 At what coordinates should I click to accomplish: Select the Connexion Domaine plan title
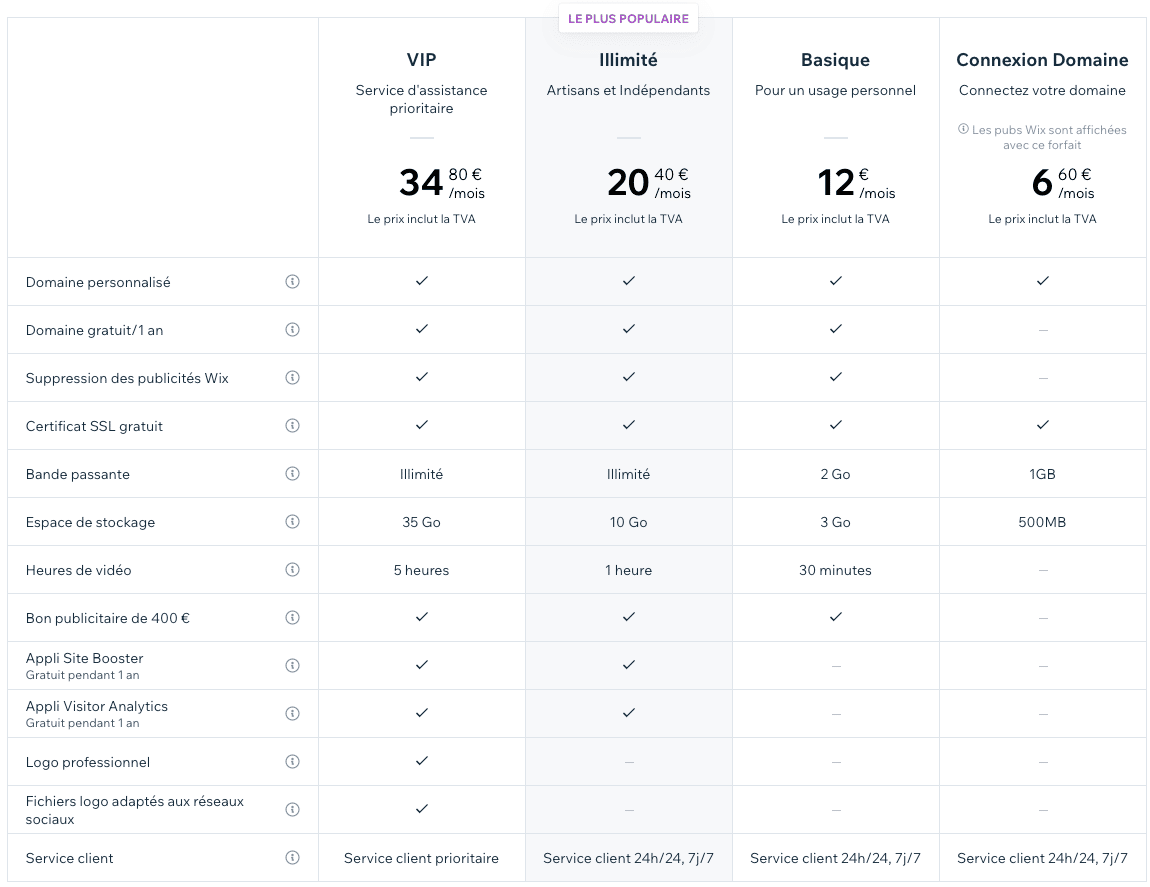(x=1042, y=60)
